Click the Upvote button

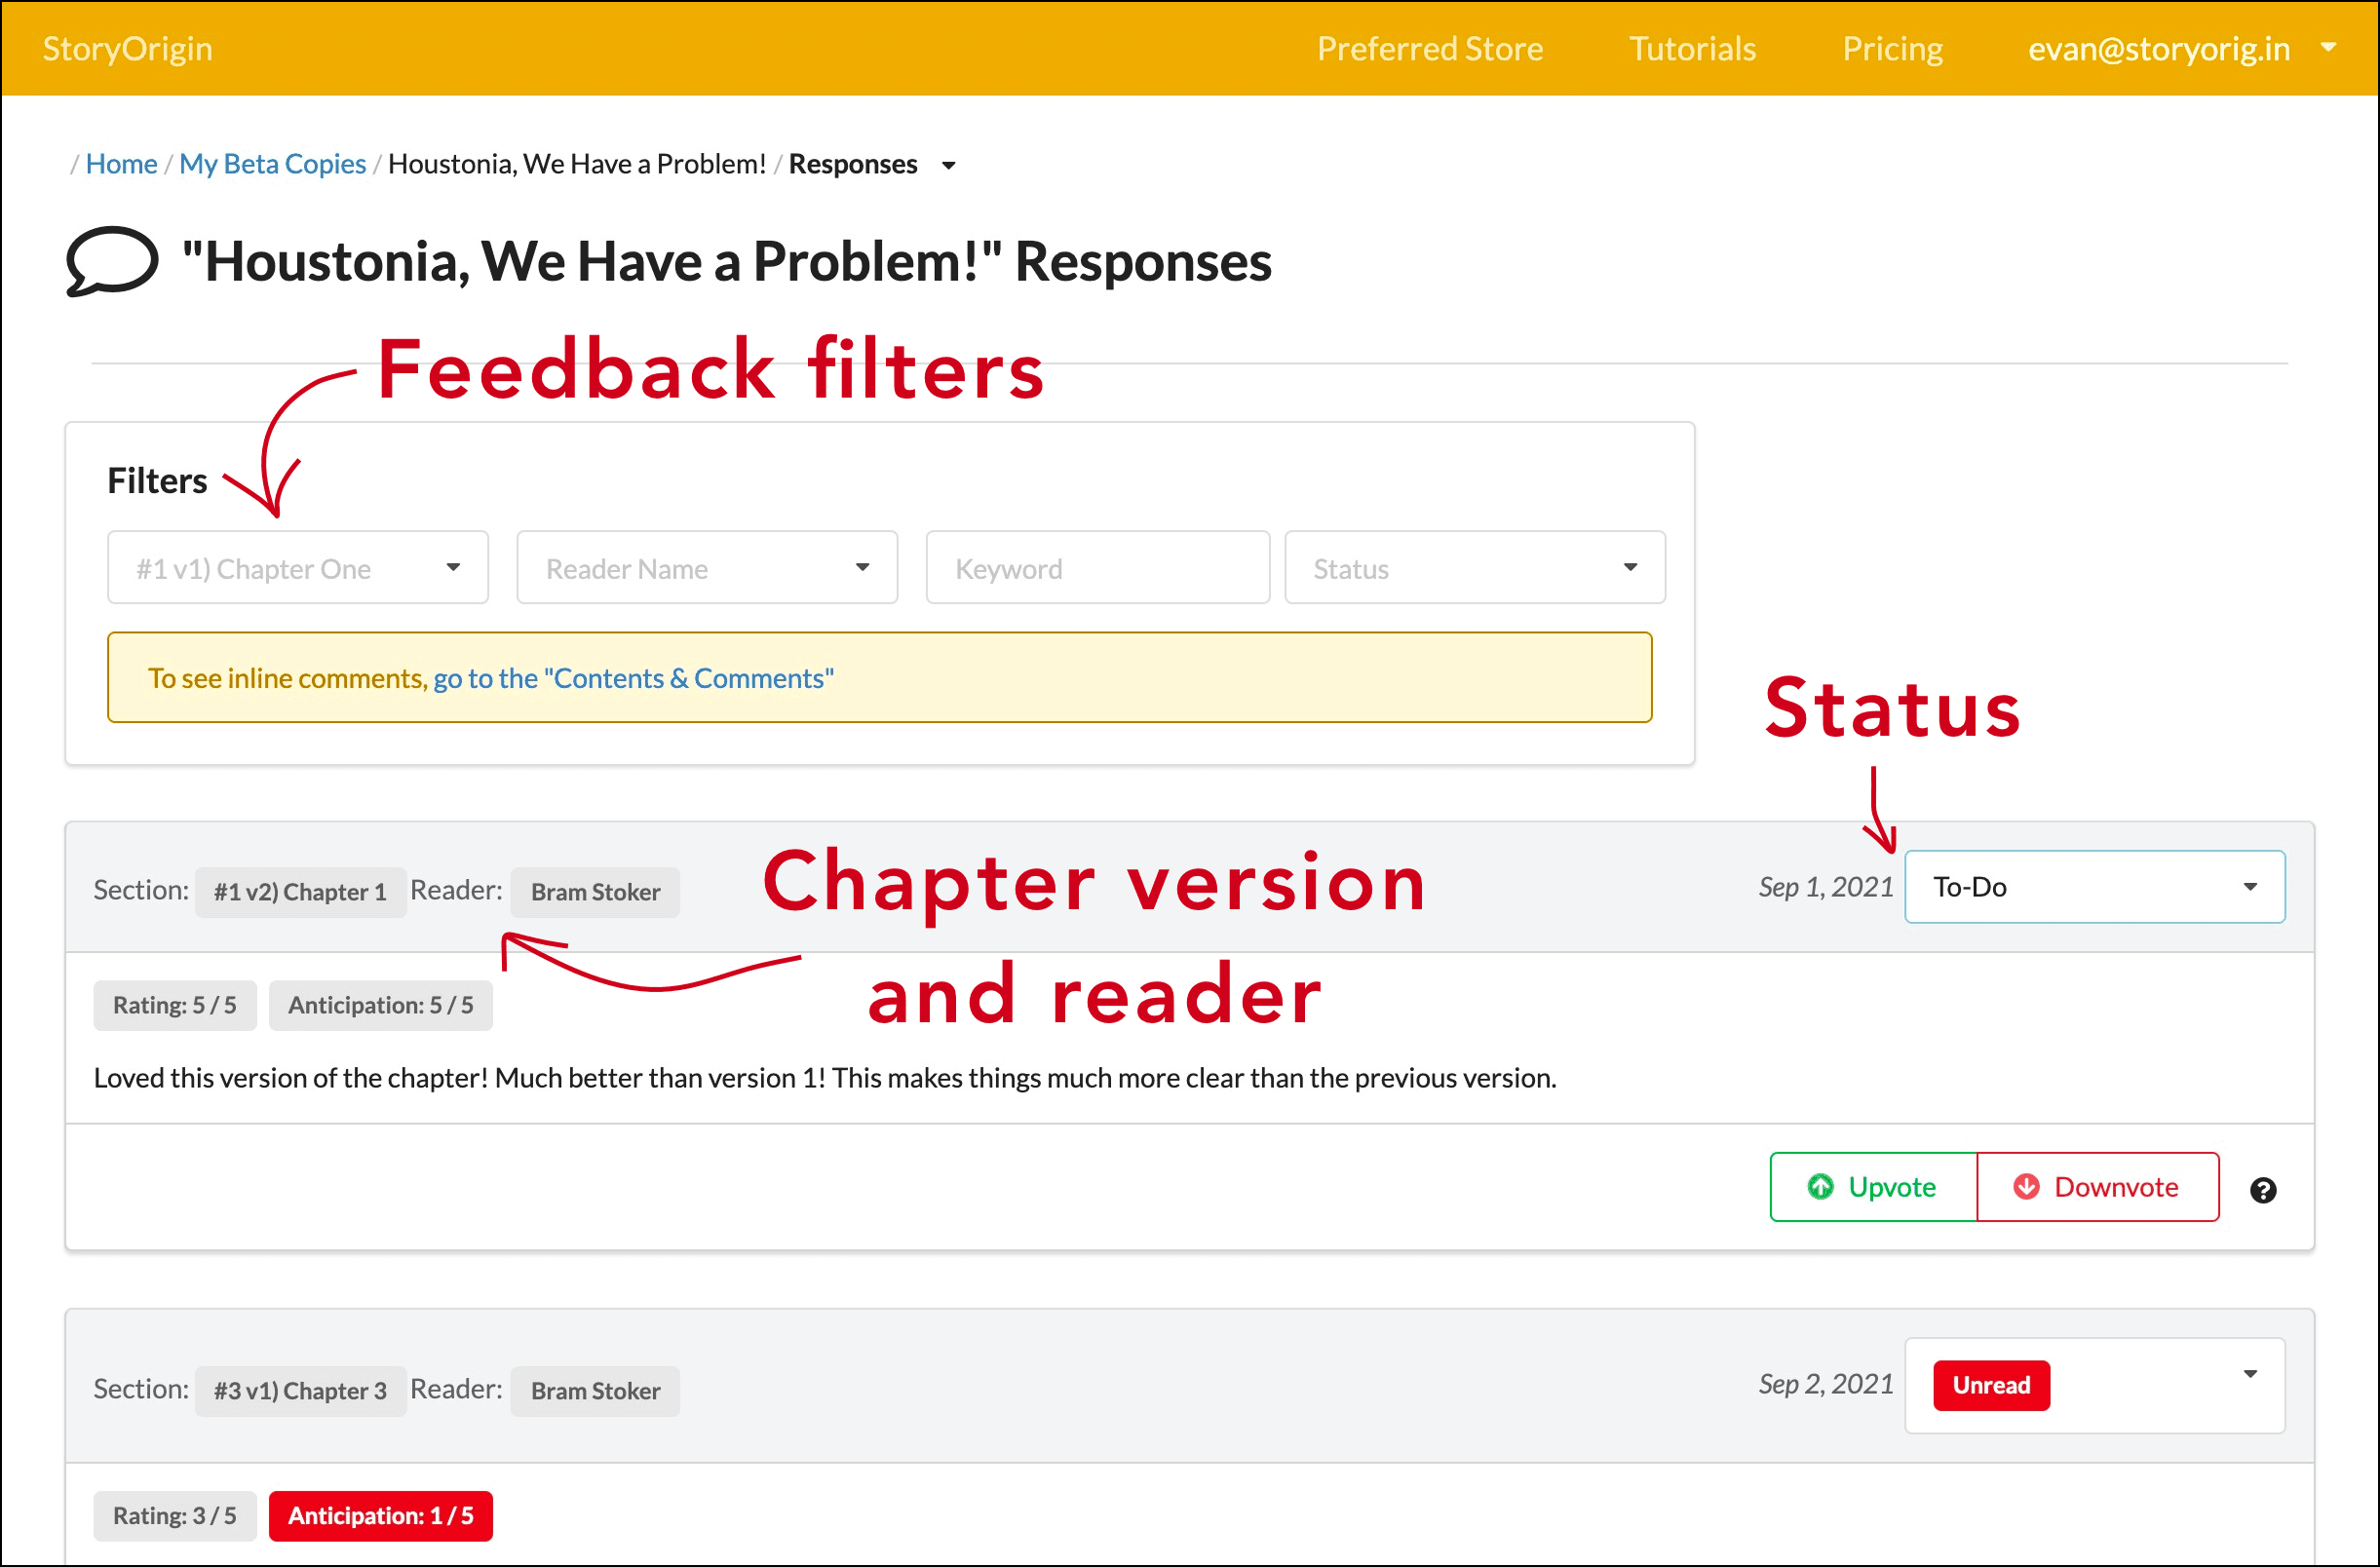(1873, 1187)
